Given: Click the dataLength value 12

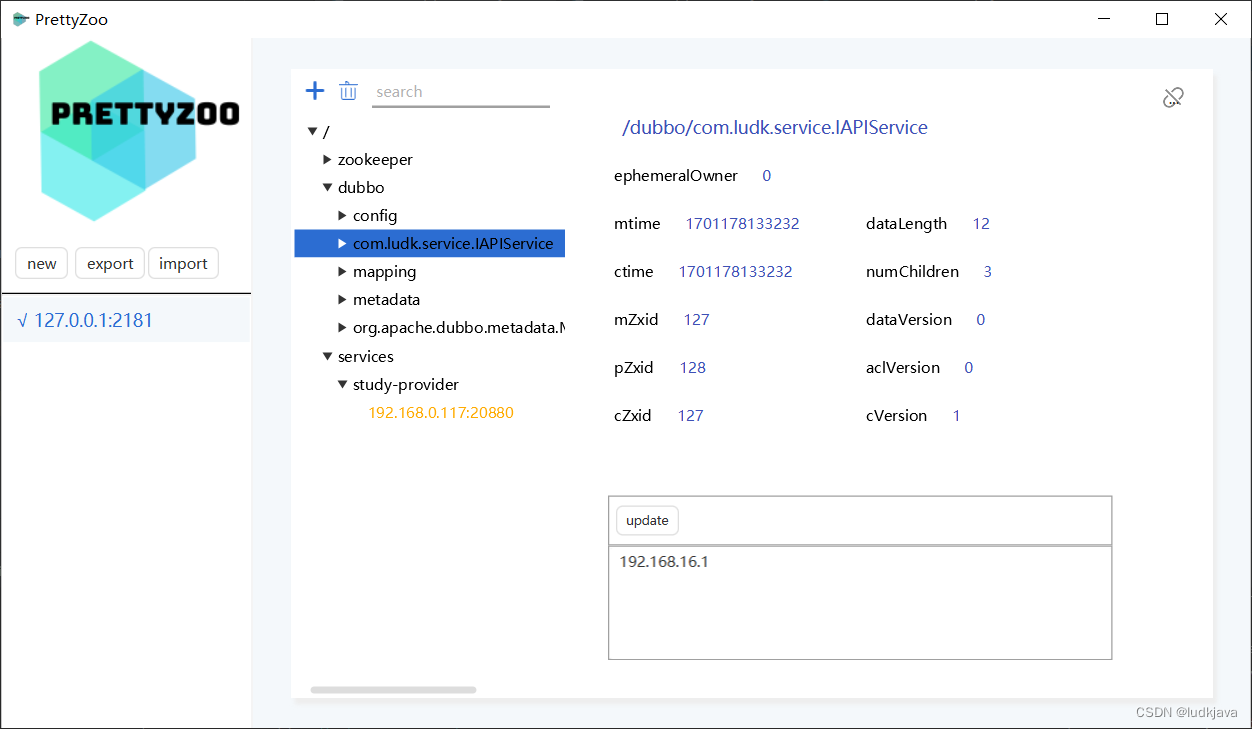Looking at the screenshot, I should (981, 223).
